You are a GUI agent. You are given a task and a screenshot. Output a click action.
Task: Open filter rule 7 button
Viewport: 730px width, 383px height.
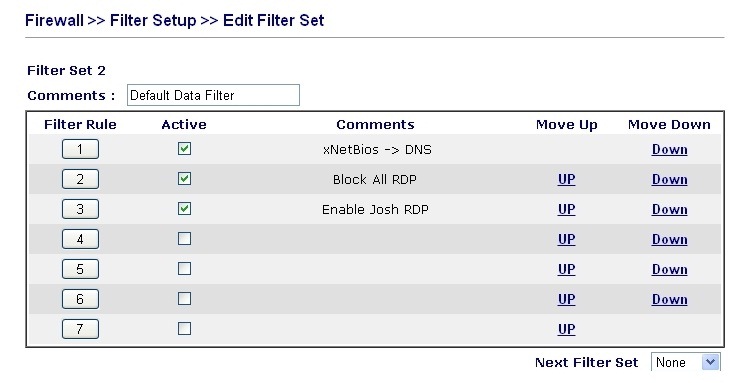click(80, 329)
